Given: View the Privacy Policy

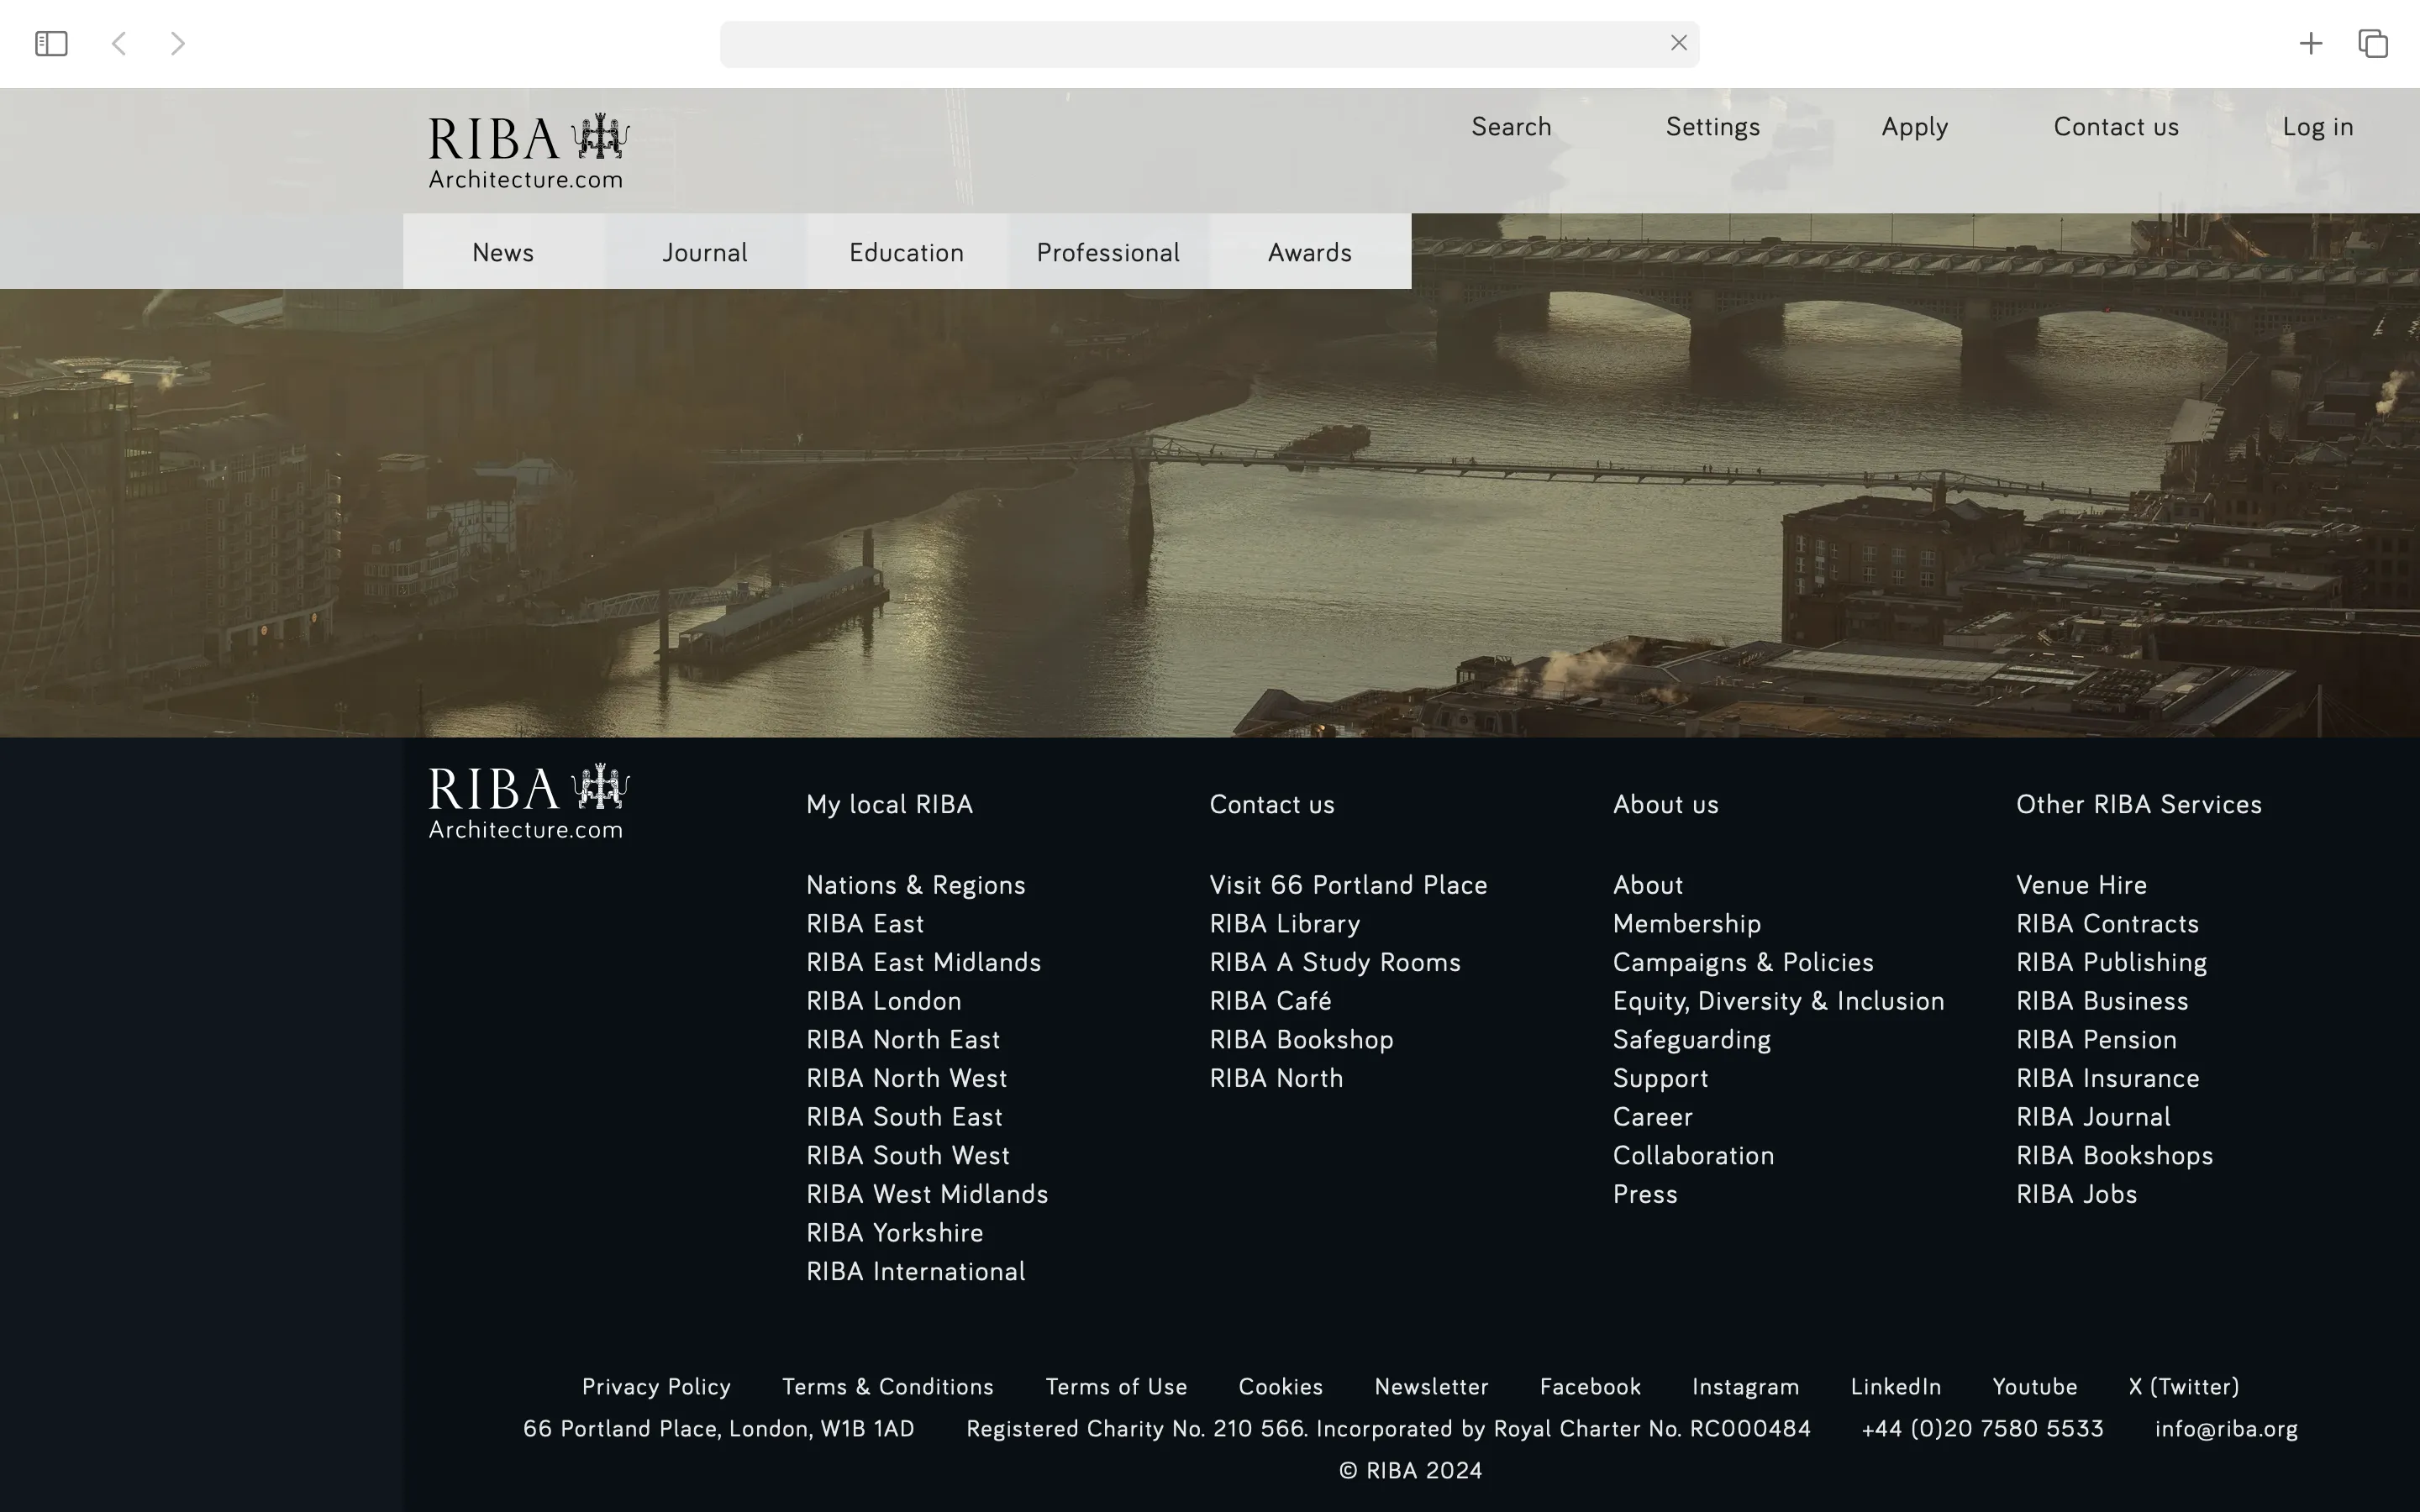Looking at the screenshot, I should pyautogui.click(x=656, y=1386).
